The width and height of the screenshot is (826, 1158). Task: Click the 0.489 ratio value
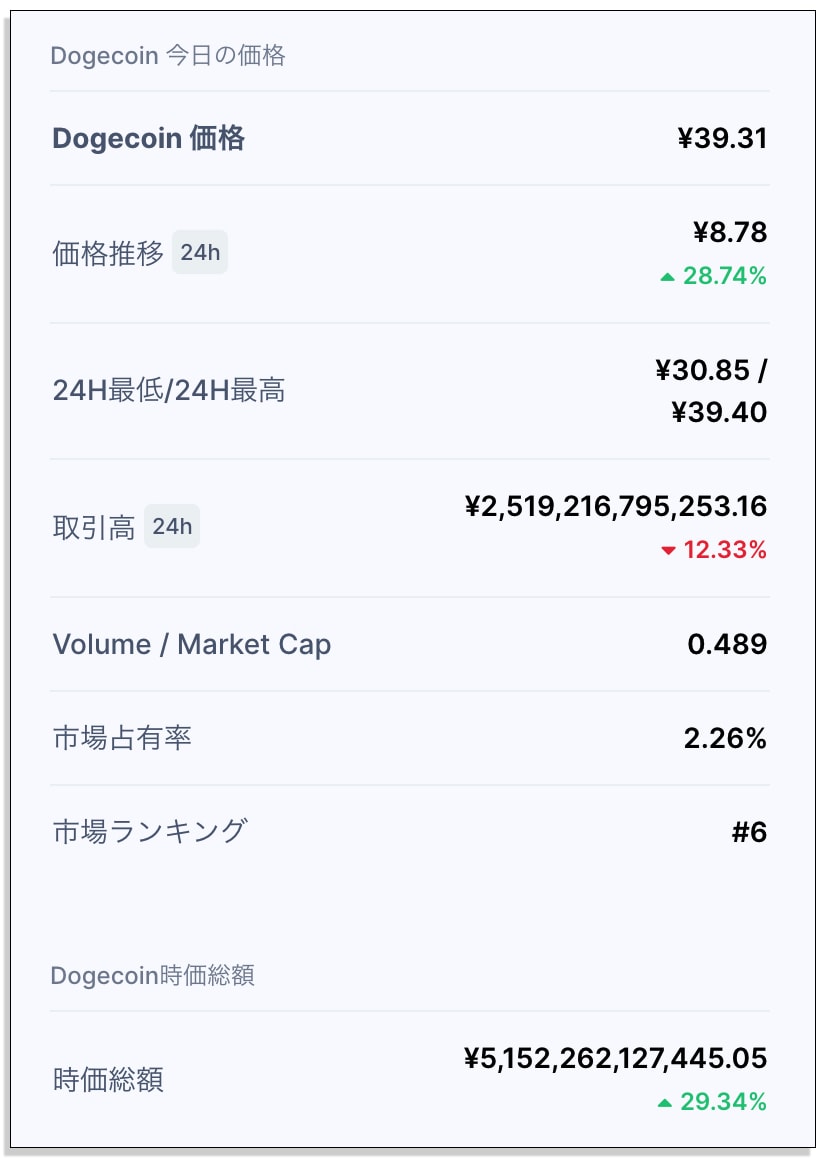tap(728, 644)
